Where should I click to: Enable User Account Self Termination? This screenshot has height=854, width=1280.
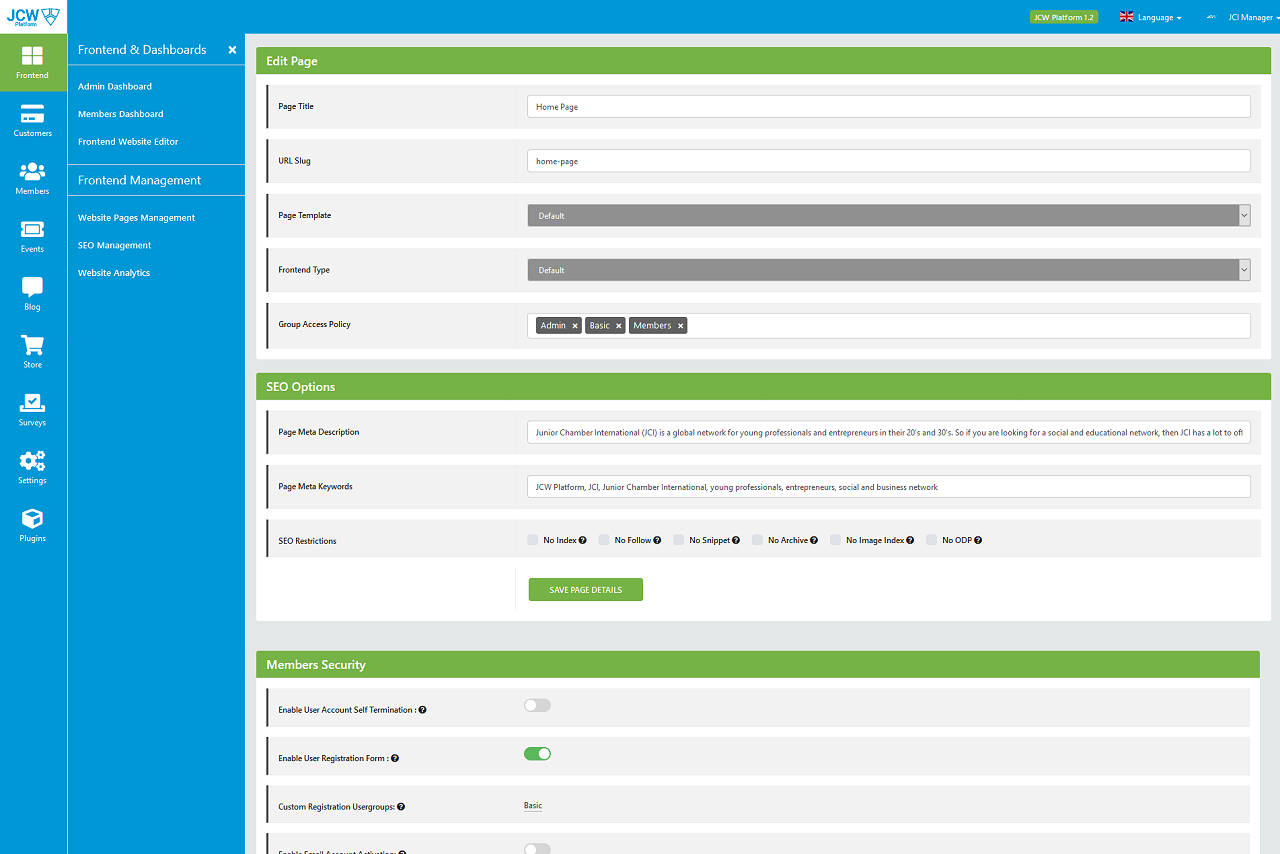(537, 705)
